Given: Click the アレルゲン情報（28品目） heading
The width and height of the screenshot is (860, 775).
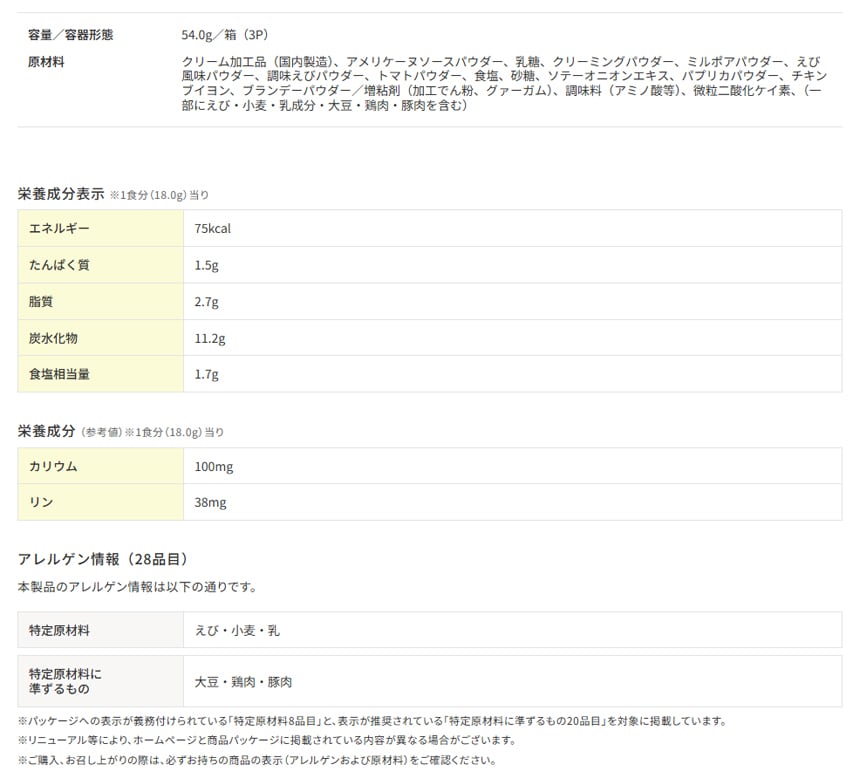Looking at the screenshot, I should (x=105, y=559).
